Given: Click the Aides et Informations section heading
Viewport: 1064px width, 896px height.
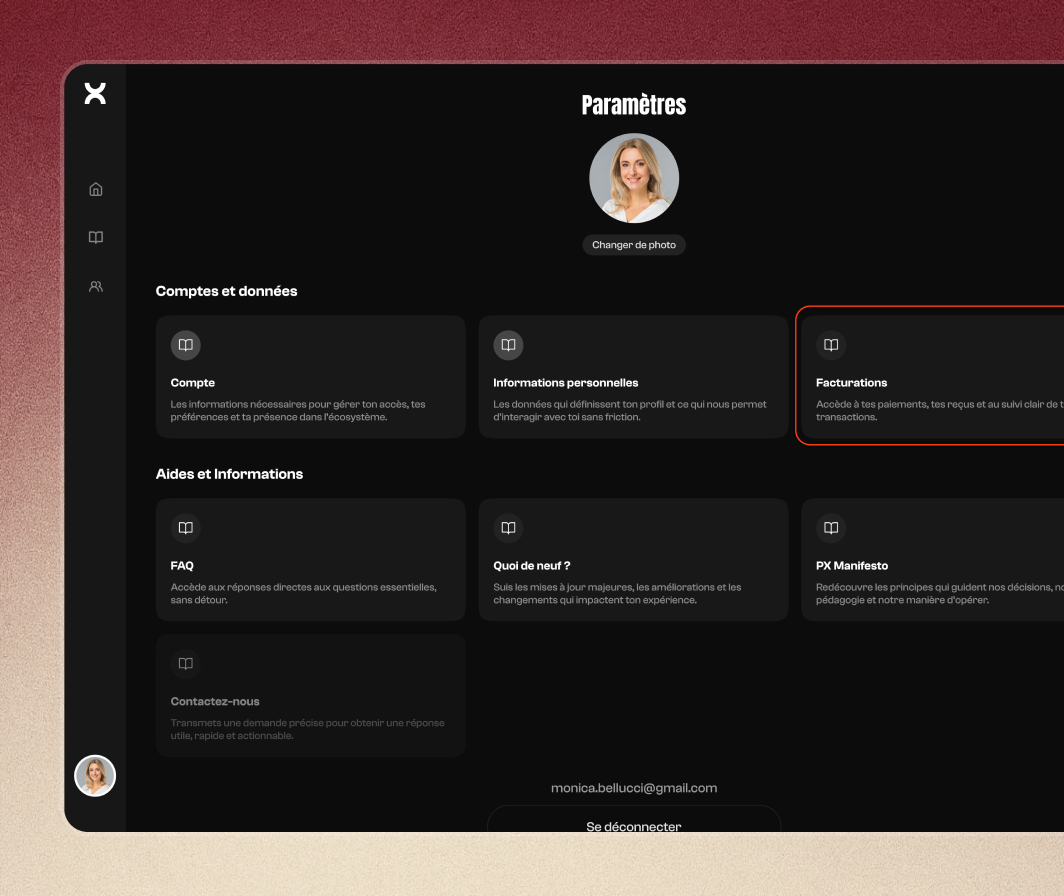Looking at the screenshot, I should (229, 474).
